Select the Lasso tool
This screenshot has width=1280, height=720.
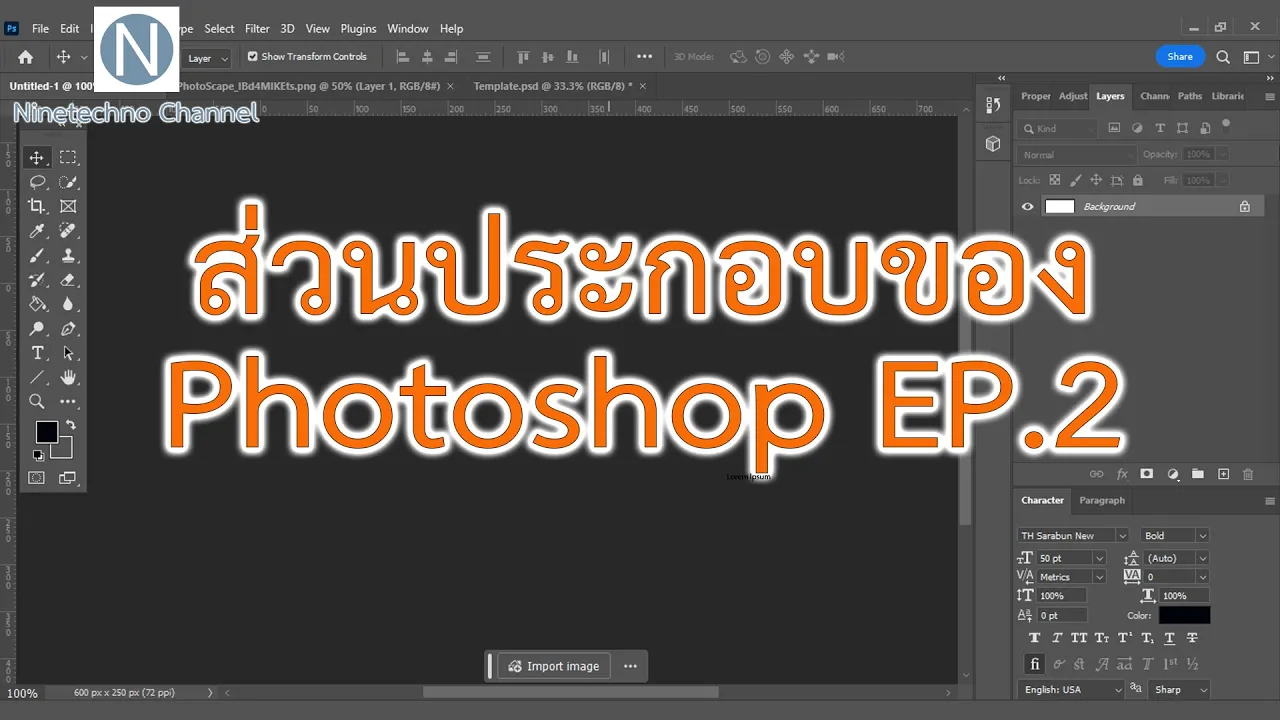pyautogui.click(x=37, y=182)
